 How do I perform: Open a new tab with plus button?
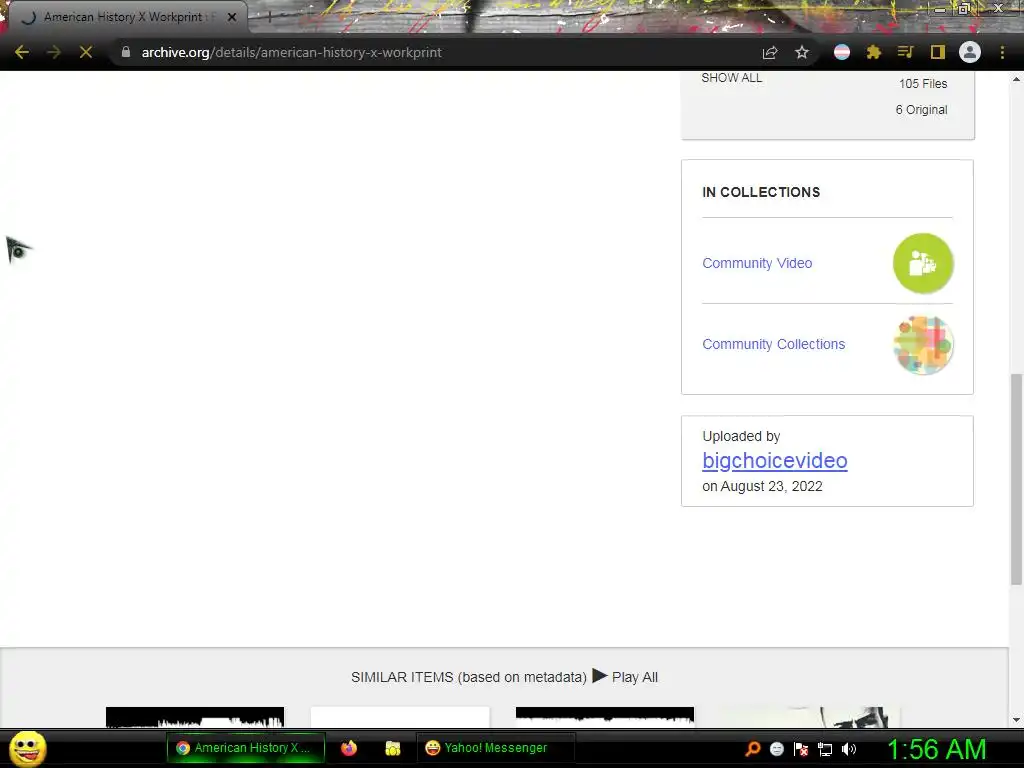(x=268, y=17)
